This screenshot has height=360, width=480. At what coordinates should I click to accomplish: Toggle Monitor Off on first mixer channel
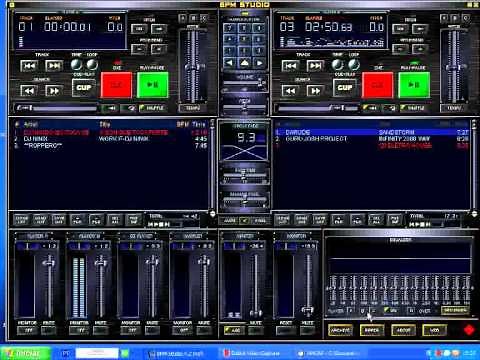(x=27, y=330)
